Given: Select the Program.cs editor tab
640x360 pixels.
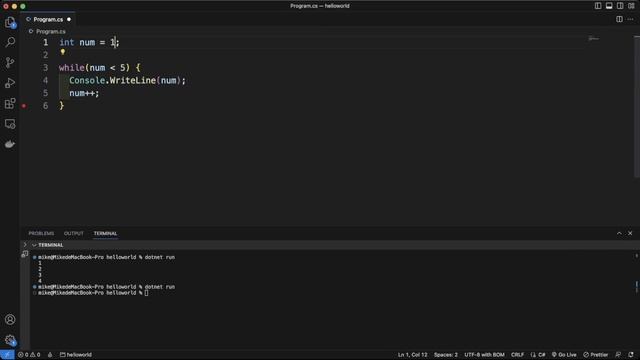Looking at the screenshot, I should (47, 19).
